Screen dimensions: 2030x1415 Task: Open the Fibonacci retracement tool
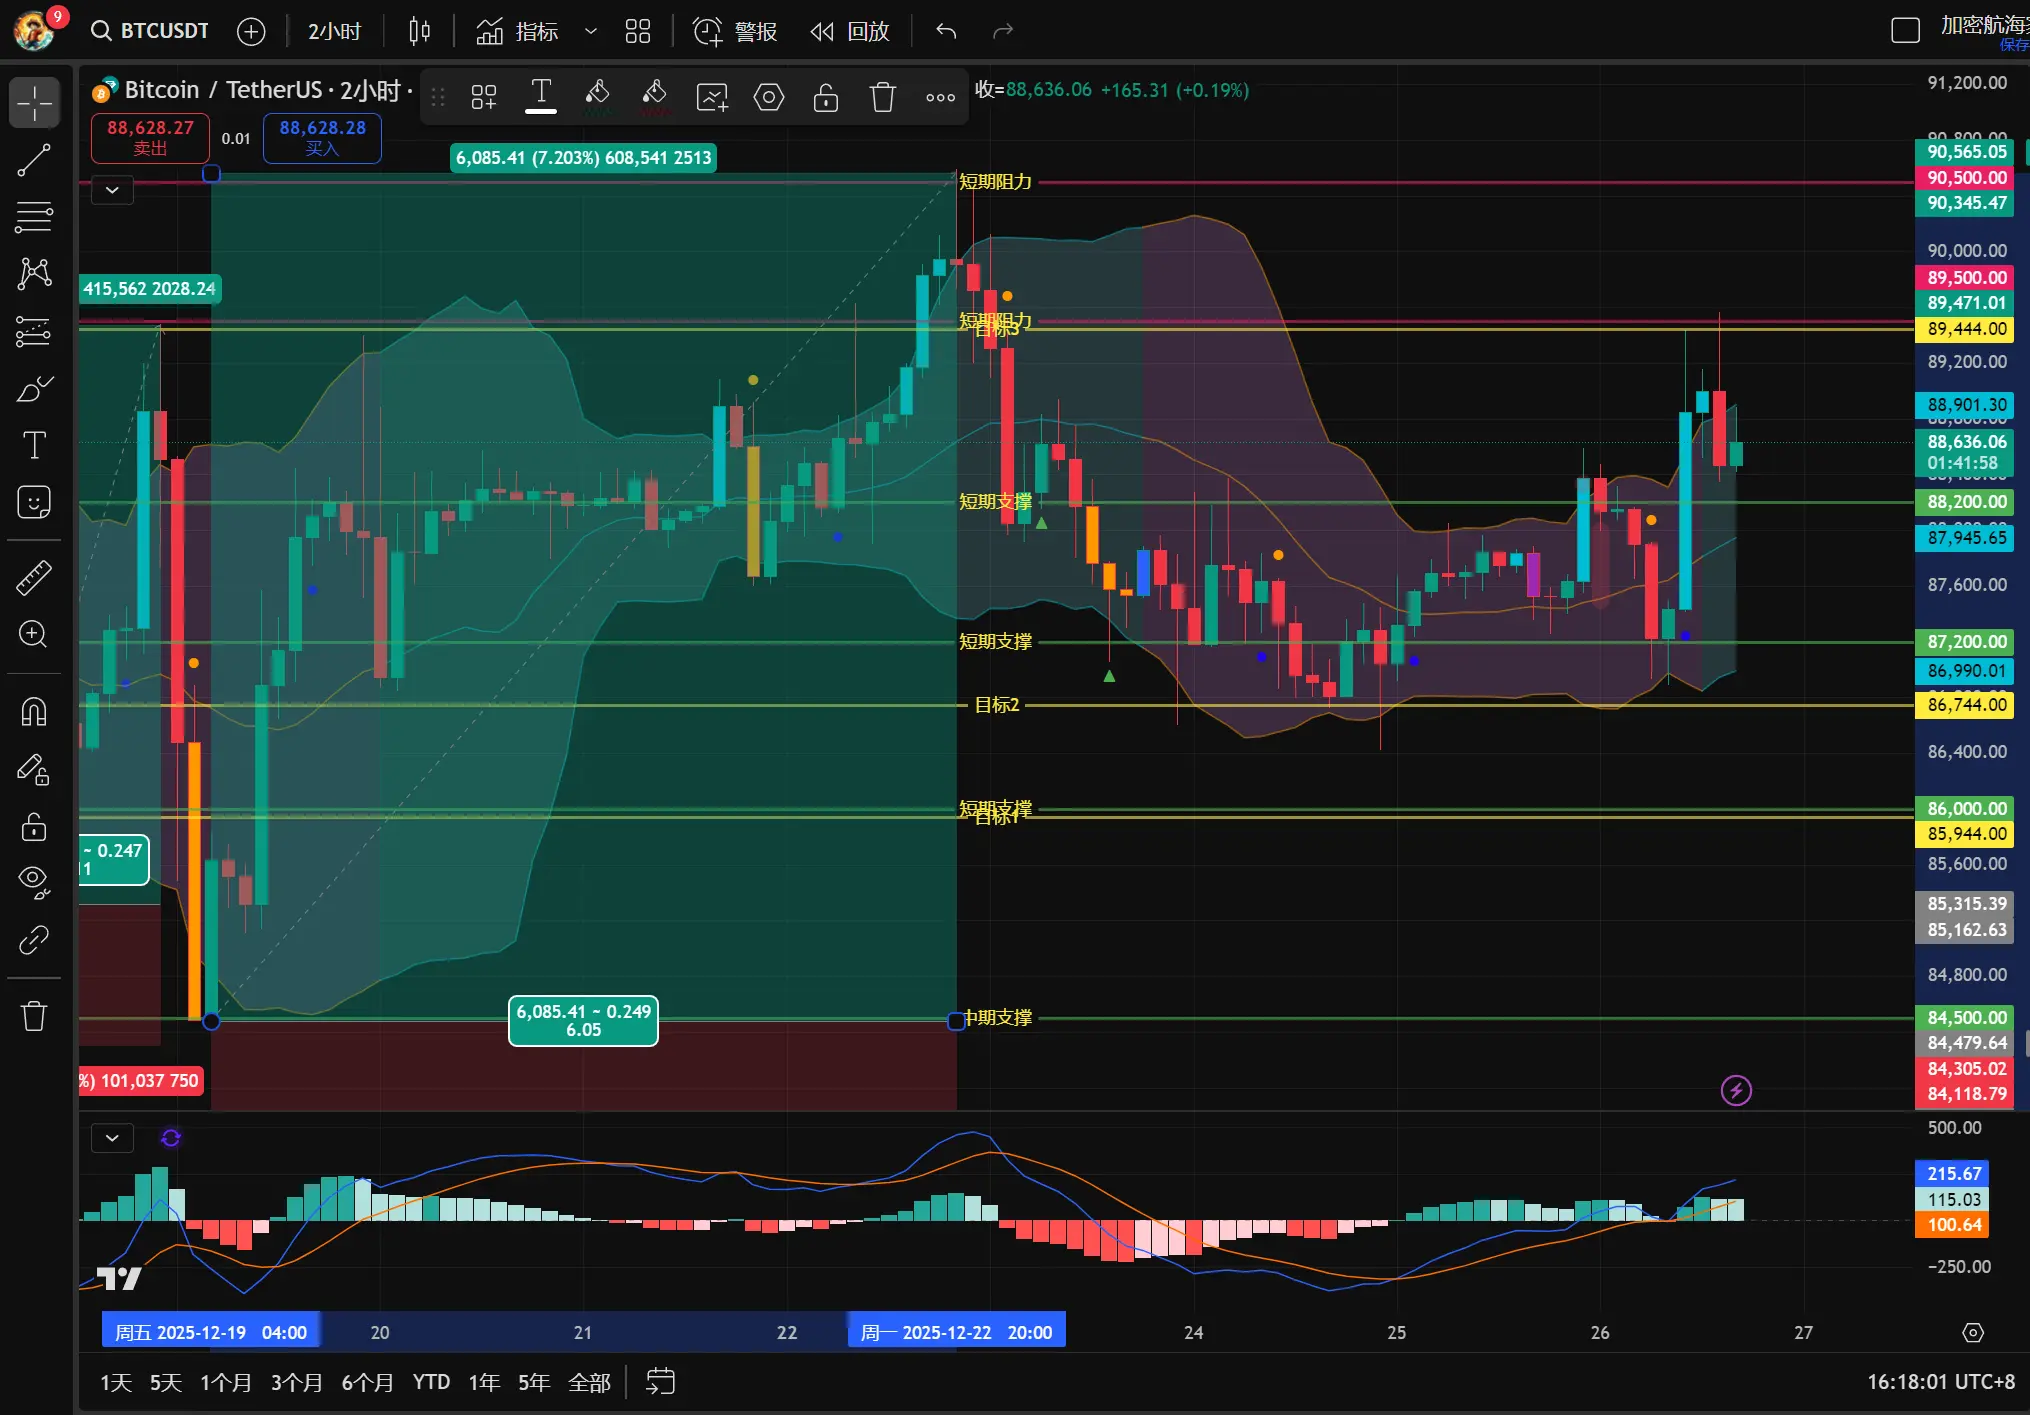pyautogui.click(x=34, y=217)
